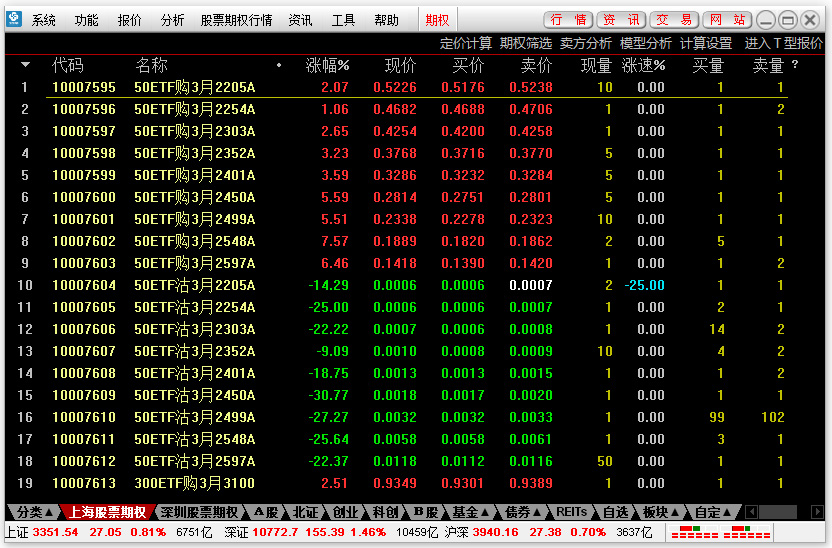Open 卖方分析 tool

586,44
